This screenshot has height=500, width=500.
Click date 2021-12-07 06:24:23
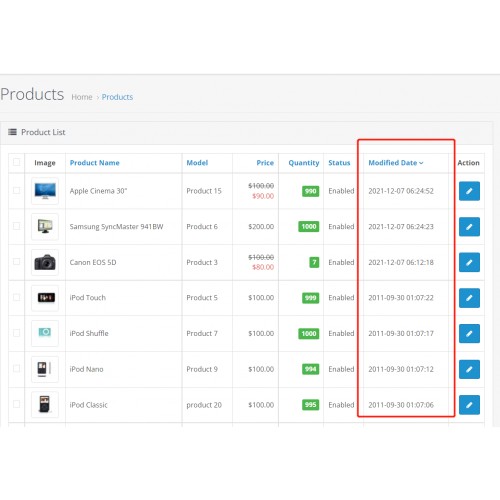click(401, 227)
